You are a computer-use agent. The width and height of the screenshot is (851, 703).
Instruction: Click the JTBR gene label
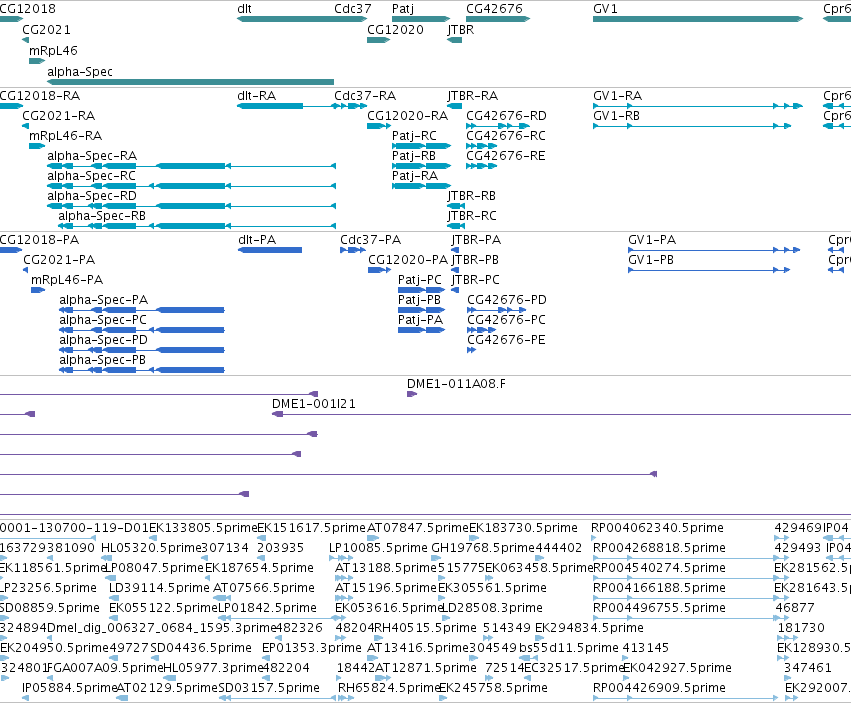[x=461, y=29]
